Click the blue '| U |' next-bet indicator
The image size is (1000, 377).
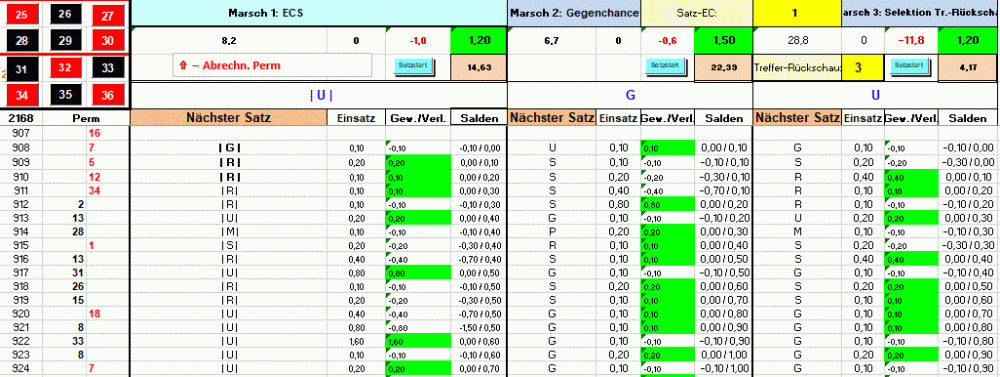(x=321, y=96)
